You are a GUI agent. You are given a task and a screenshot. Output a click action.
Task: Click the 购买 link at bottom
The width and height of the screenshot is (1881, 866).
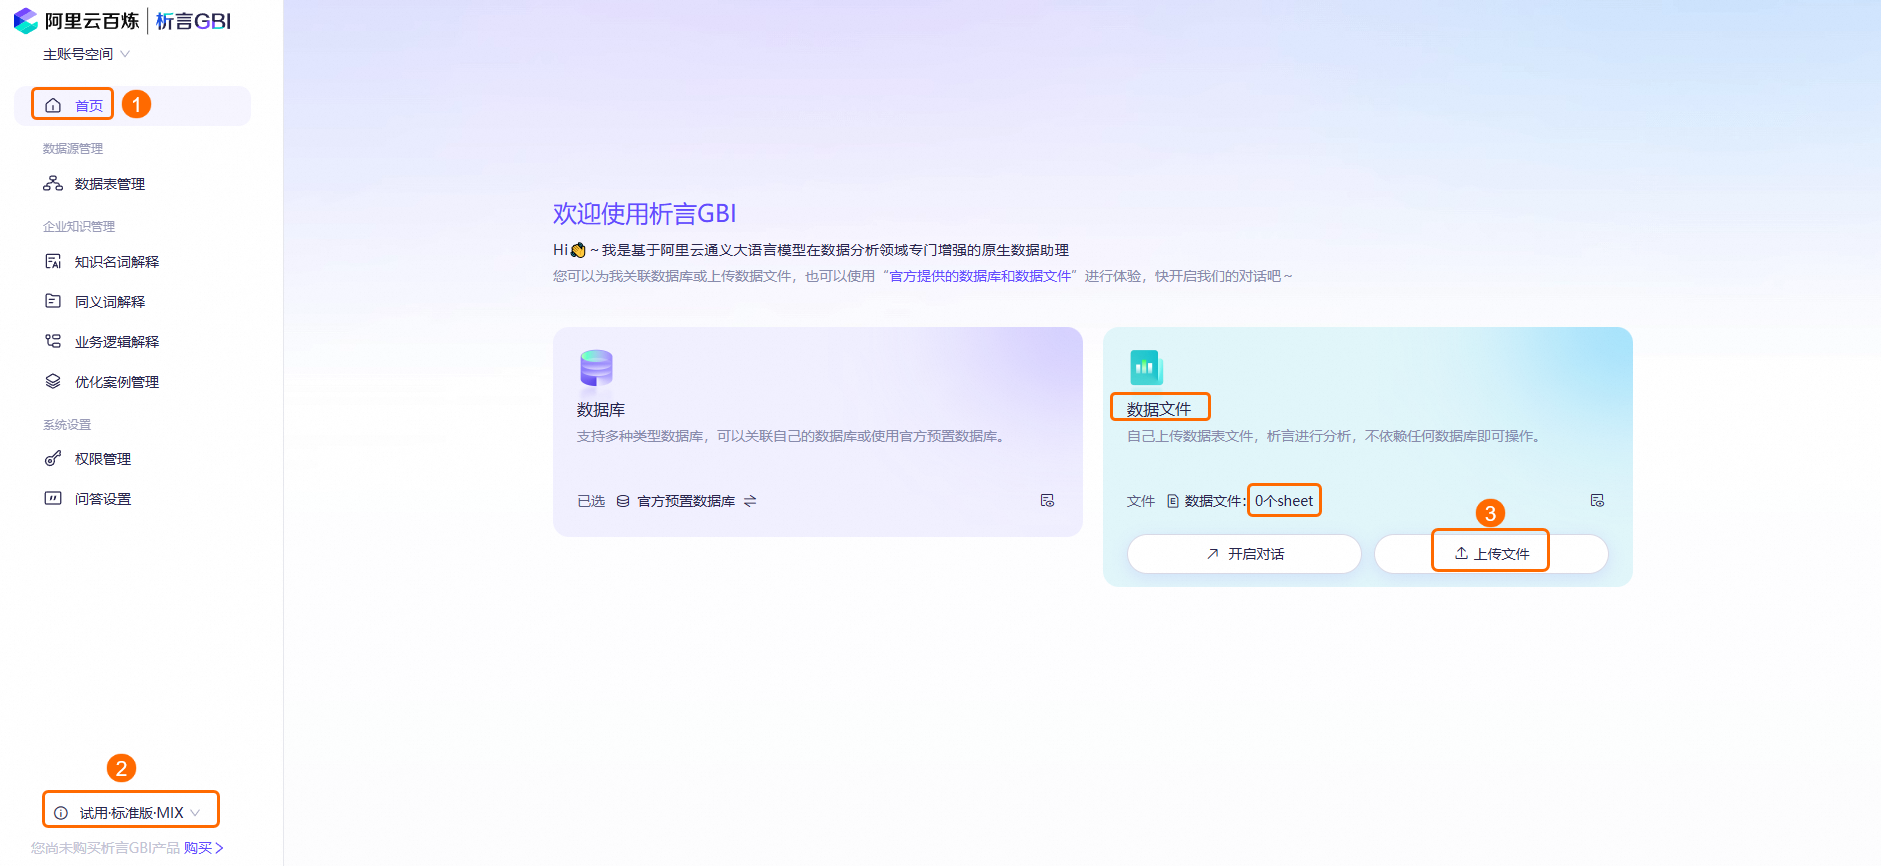[204, 848]
